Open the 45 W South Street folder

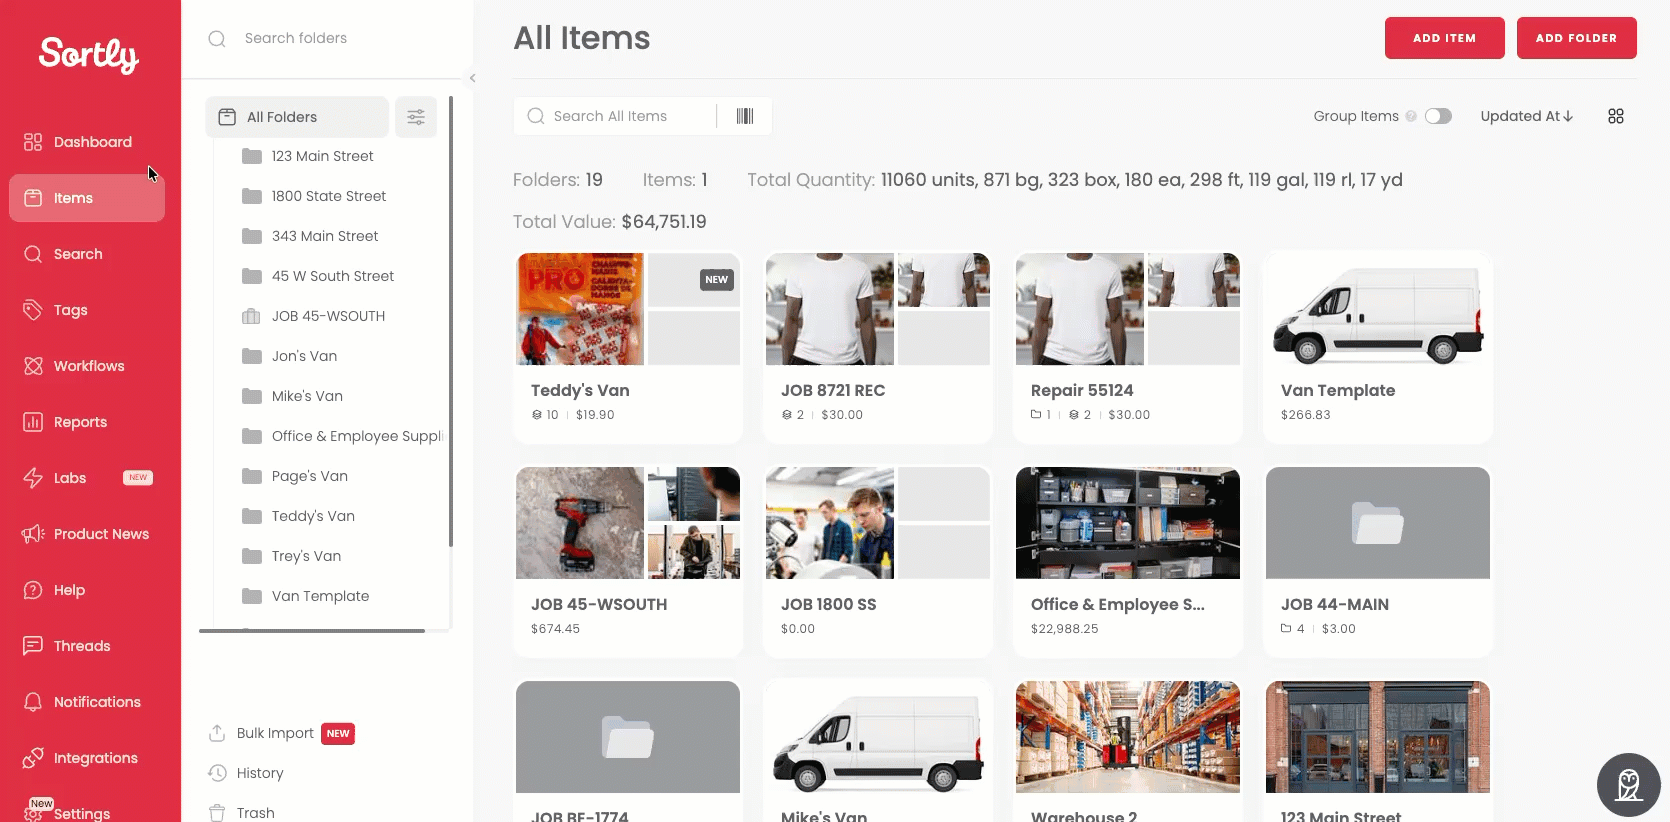(x=332, y=276)
